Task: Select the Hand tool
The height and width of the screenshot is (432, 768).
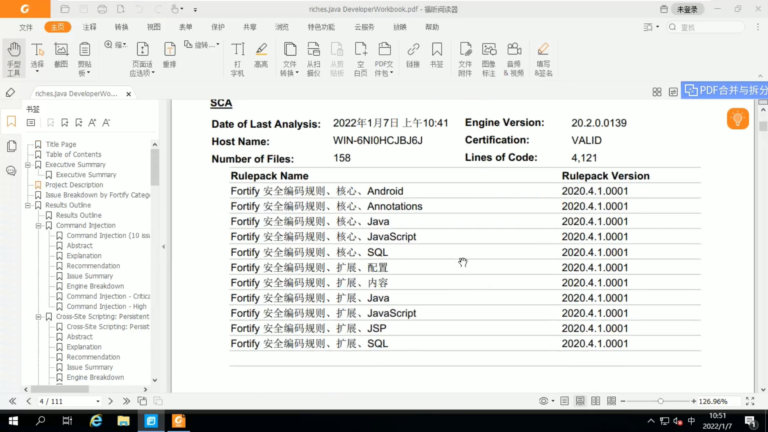Action: [x=14, y=59]
